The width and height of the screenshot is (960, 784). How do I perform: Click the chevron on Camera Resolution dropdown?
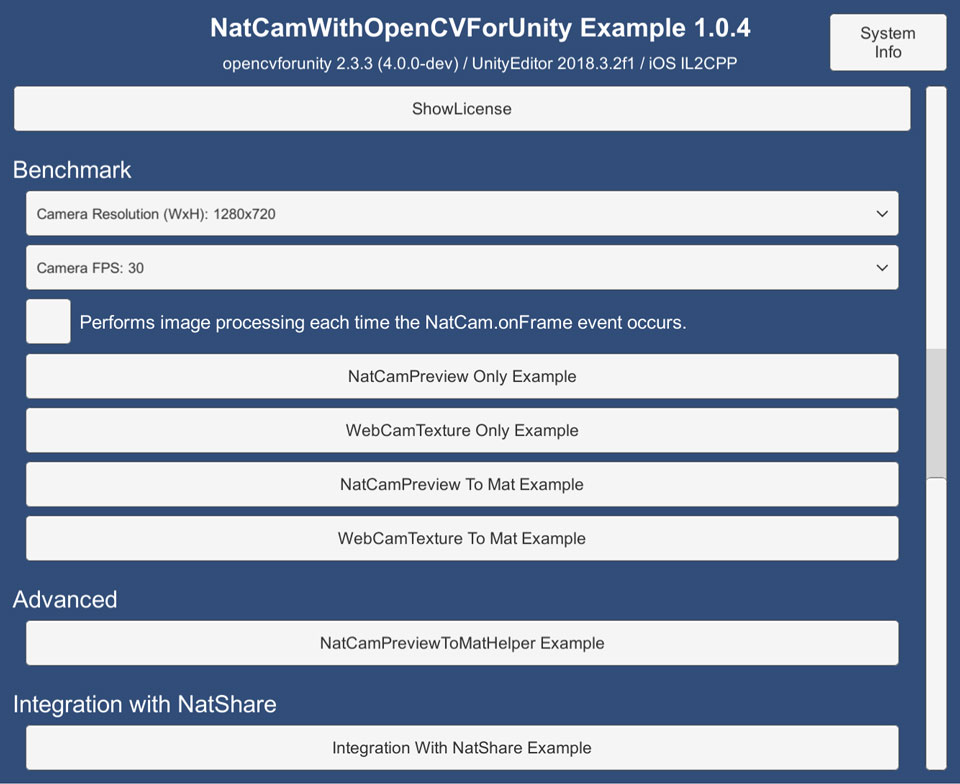point(882,214)
